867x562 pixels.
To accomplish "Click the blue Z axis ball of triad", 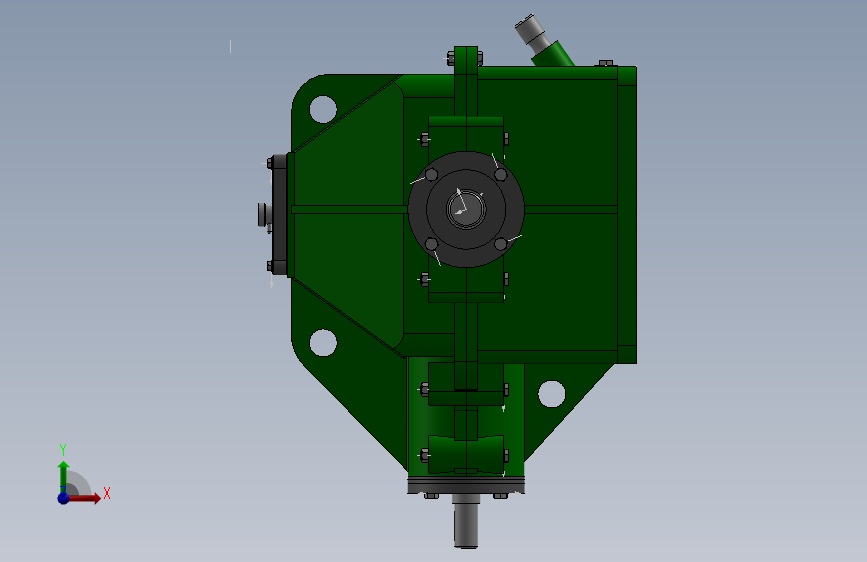I will click(x=64, y=498).
